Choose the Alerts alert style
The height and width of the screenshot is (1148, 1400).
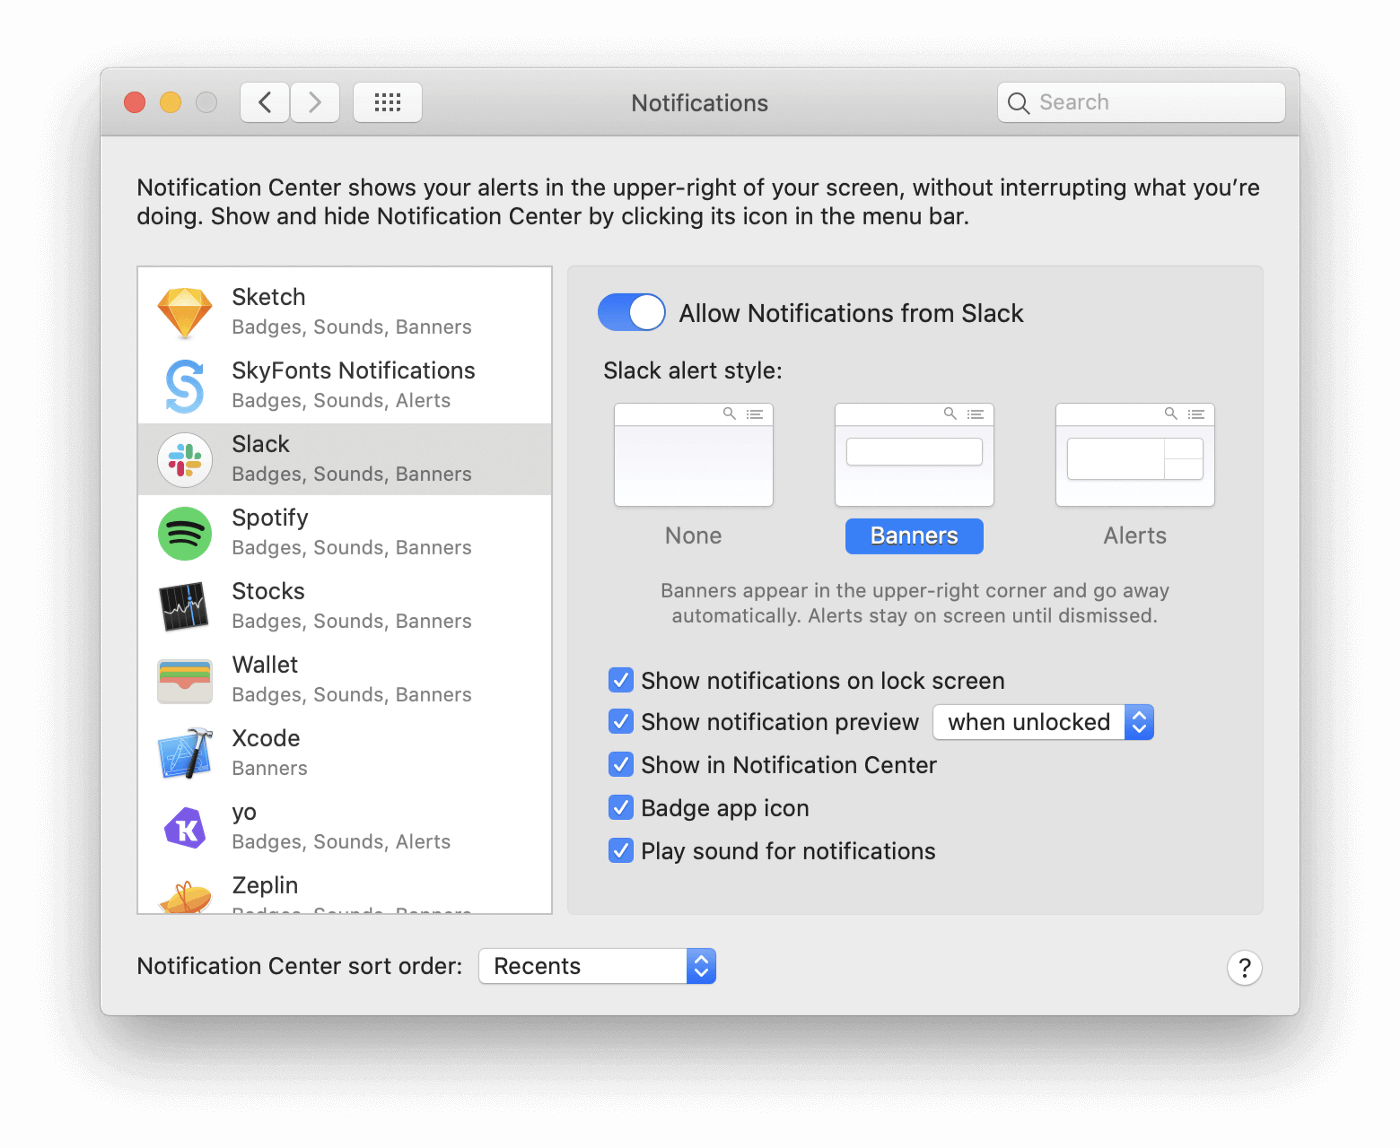pos(1134,456)
